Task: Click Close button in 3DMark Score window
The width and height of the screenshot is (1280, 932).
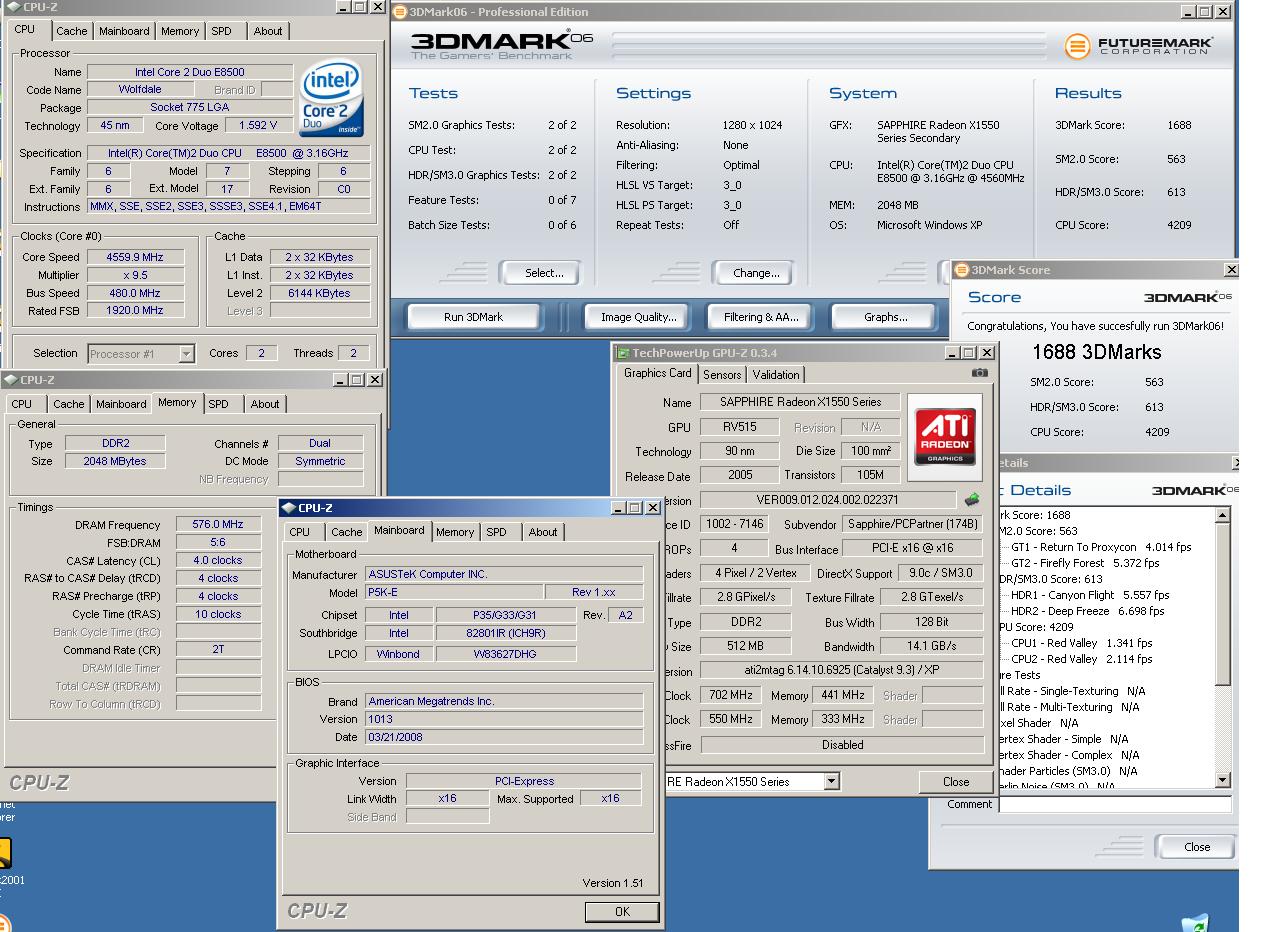Action: click(1196, 847)
